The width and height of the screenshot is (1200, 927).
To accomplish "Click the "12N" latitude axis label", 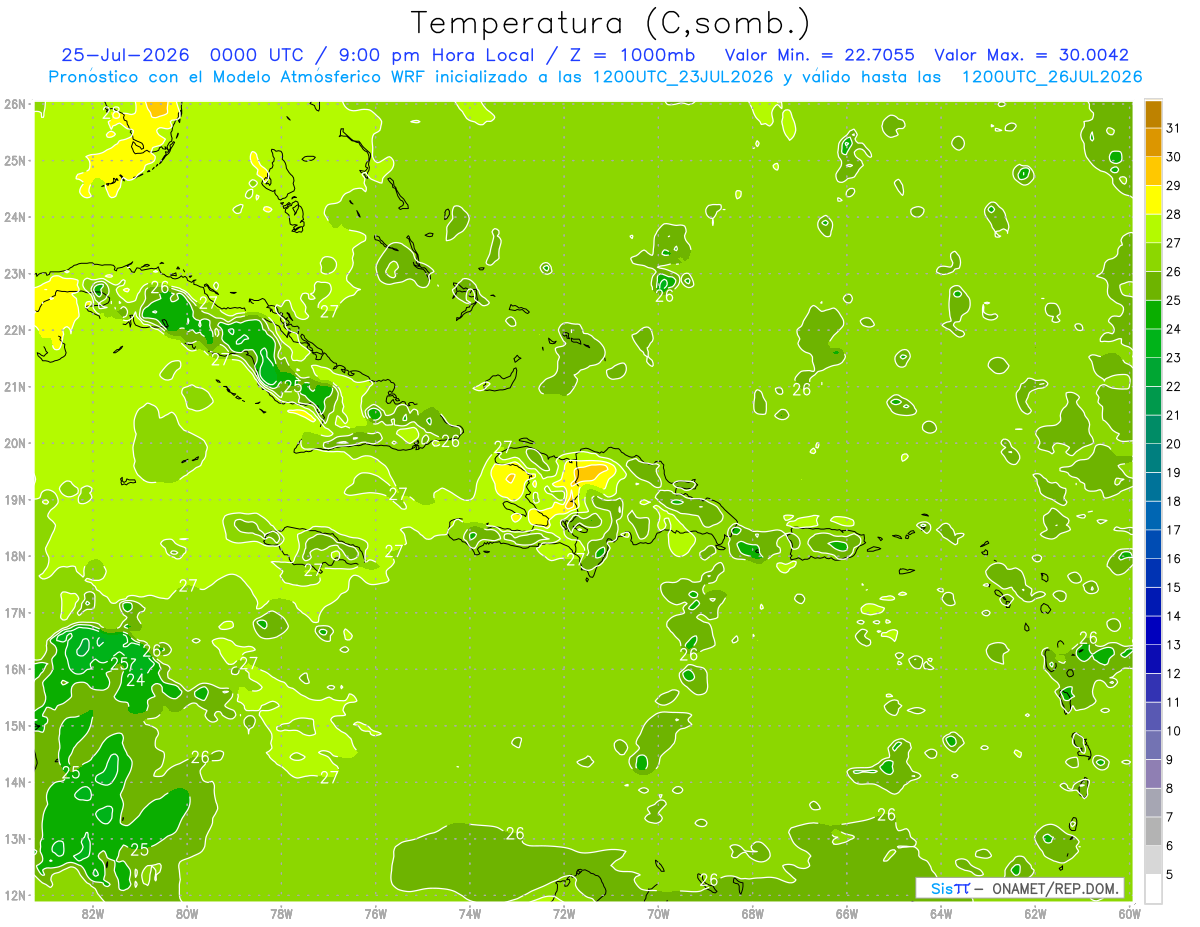I will tap(14, 895).
